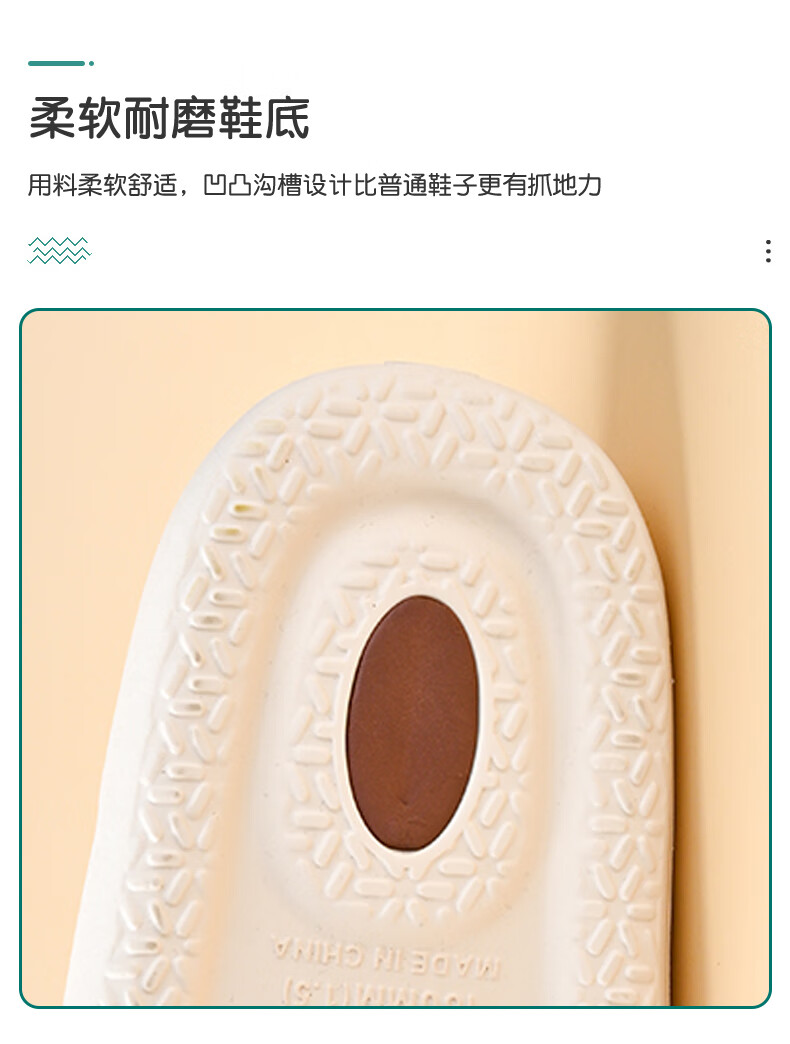This screenshot has height=1044, width=790.
Task: Click the brown oval pad on the sole
Action: point(413,724)
